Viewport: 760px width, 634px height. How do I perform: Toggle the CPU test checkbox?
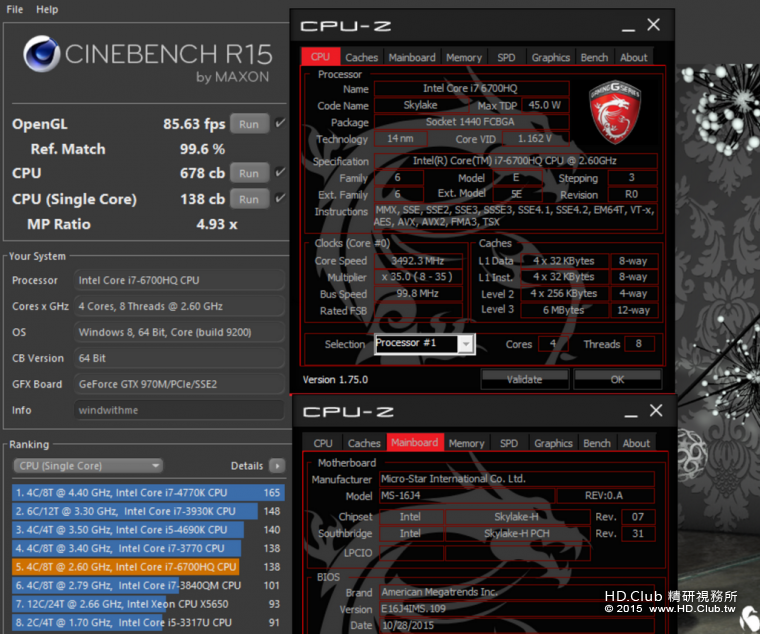[280, 172]
